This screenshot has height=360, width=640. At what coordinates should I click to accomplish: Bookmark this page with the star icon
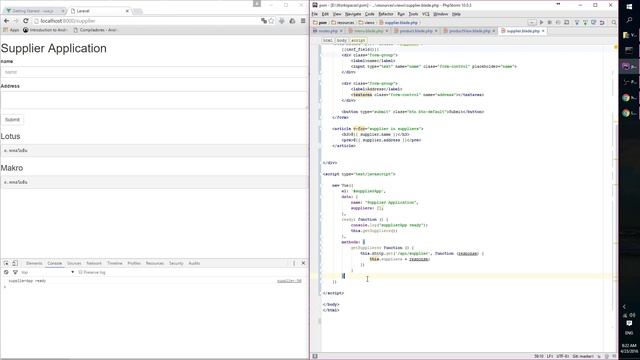pos(271,21)
